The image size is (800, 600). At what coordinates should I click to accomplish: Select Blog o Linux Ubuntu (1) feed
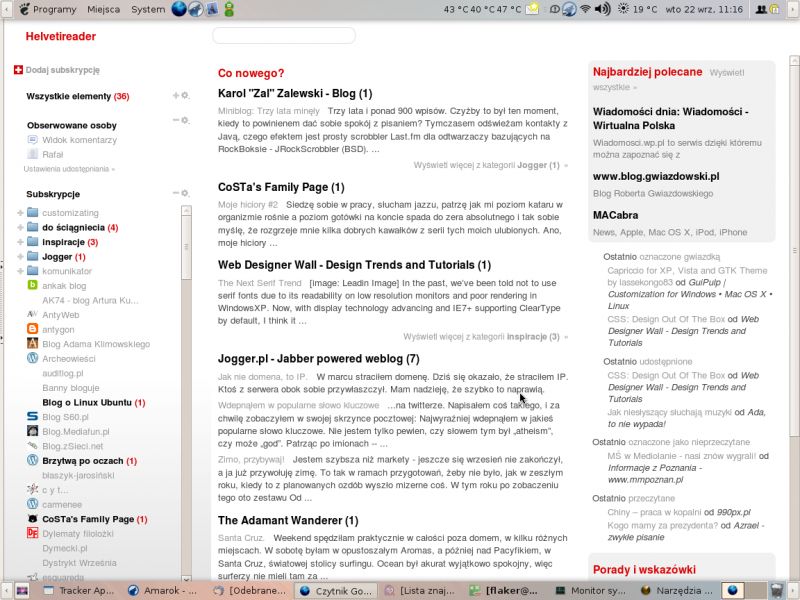pos(94,403)
